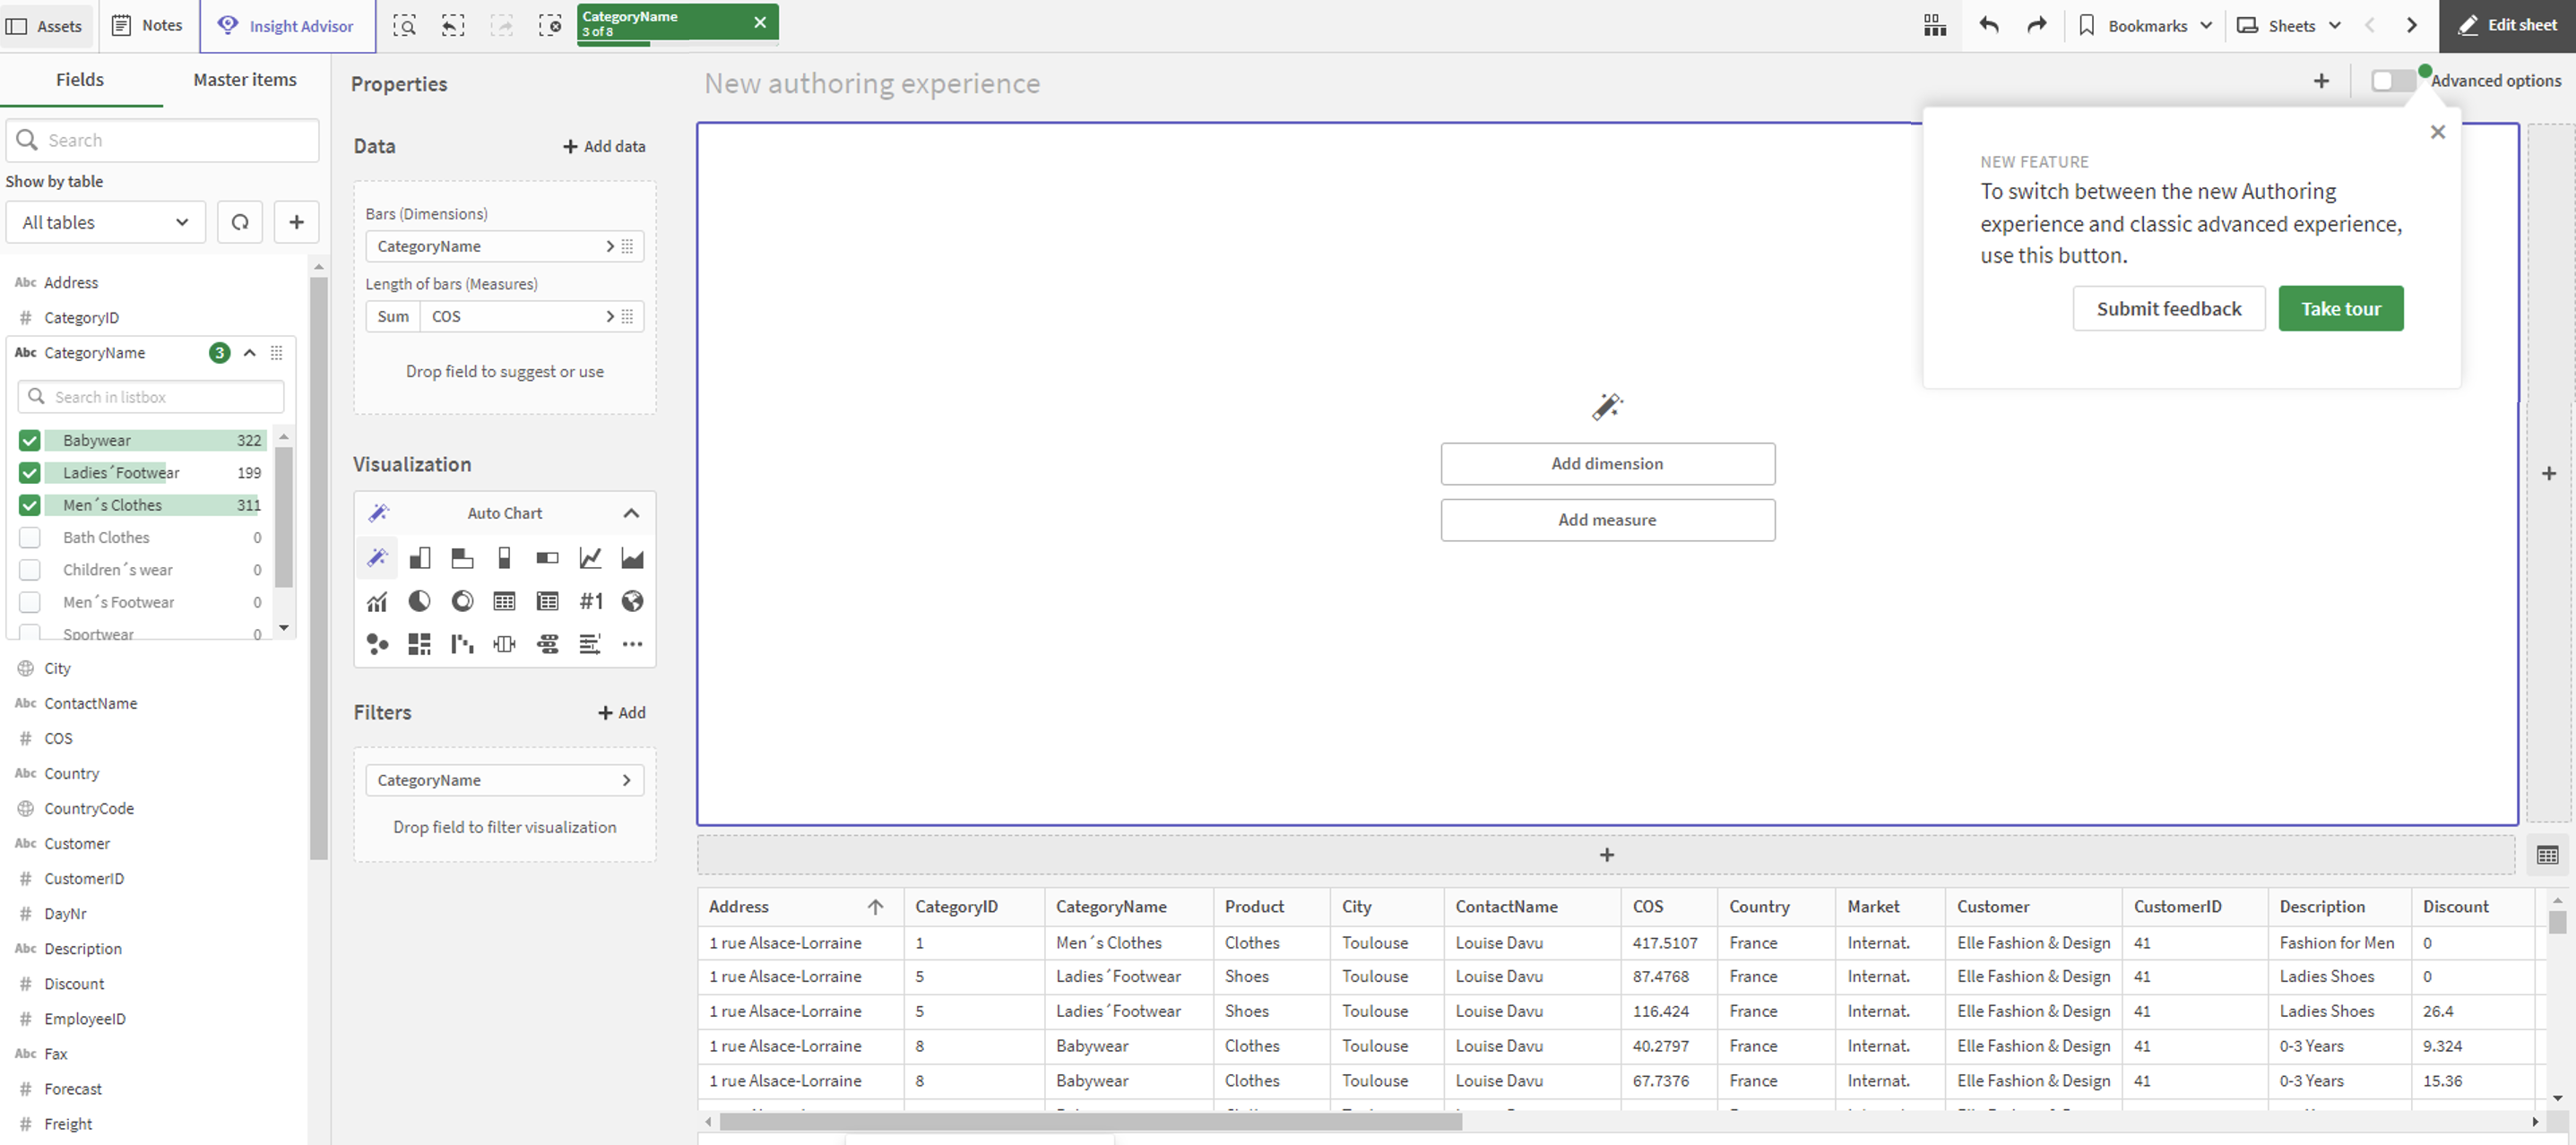
Task: Click the Take tour button
Action: tap(2339, 307)
